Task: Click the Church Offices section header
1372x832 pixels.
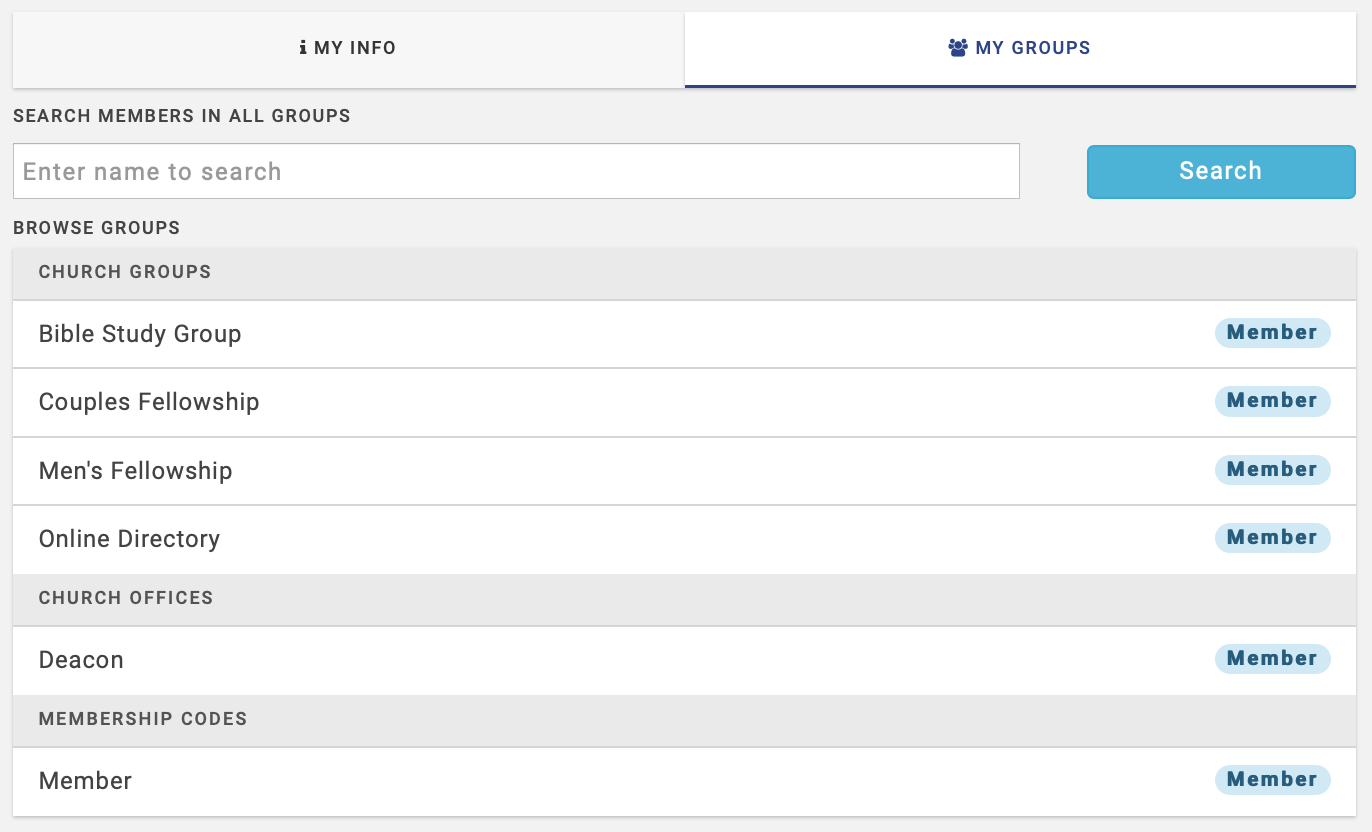Action: (126, 598)
